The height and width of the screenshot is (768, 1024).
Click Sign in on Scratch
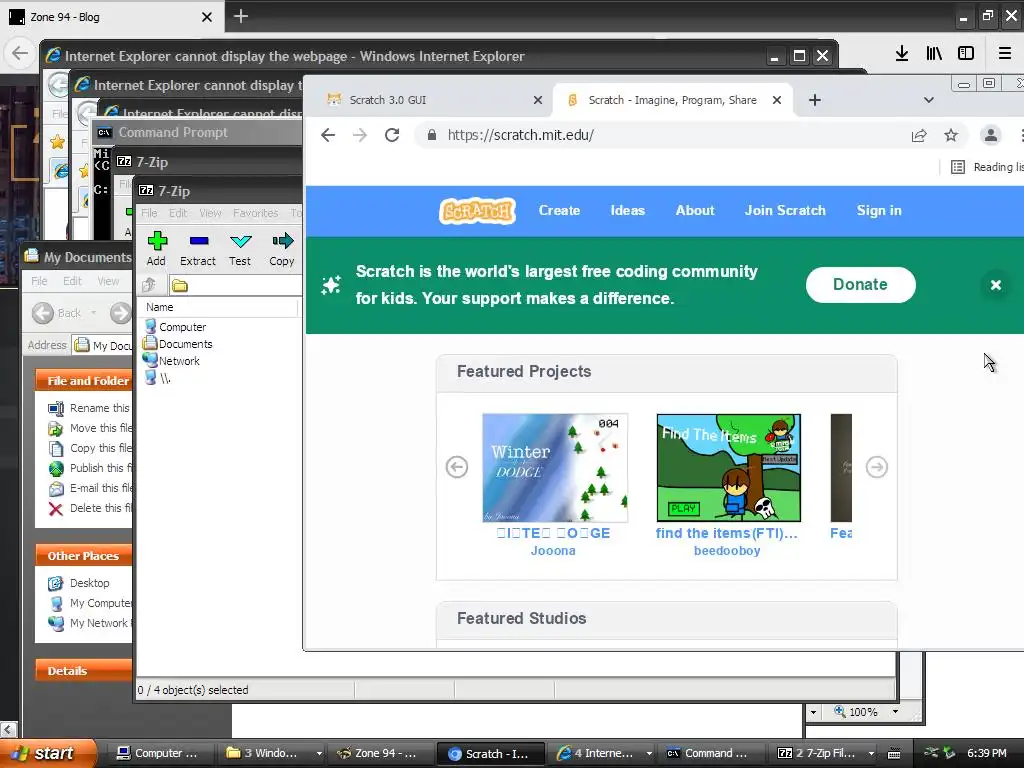879,210
